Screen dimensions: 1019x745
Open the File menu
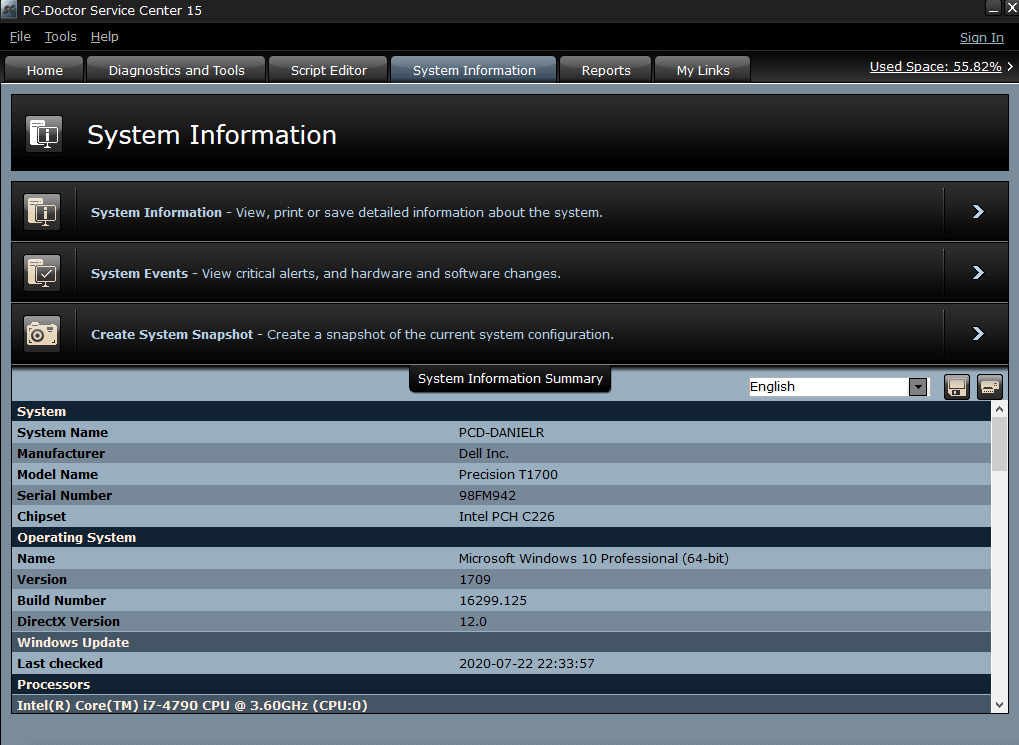point(20,37)
